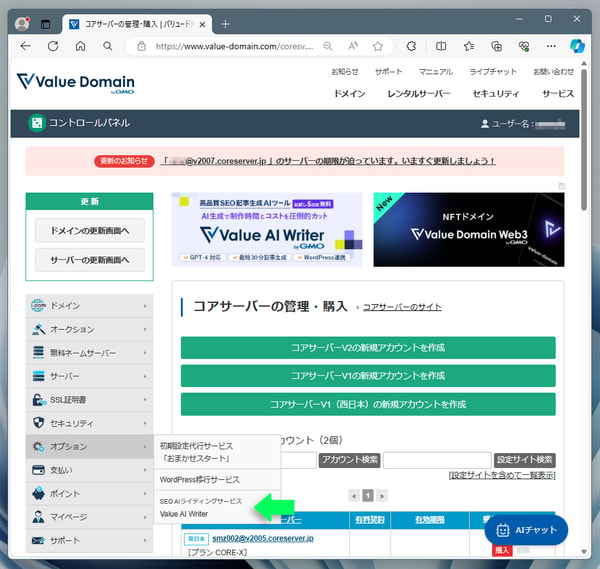Click コアサーバーV1（西日本）の新規アカウントを作成 button
The image size is (600, 569).
pyautogui.click(x=368, y=404)
